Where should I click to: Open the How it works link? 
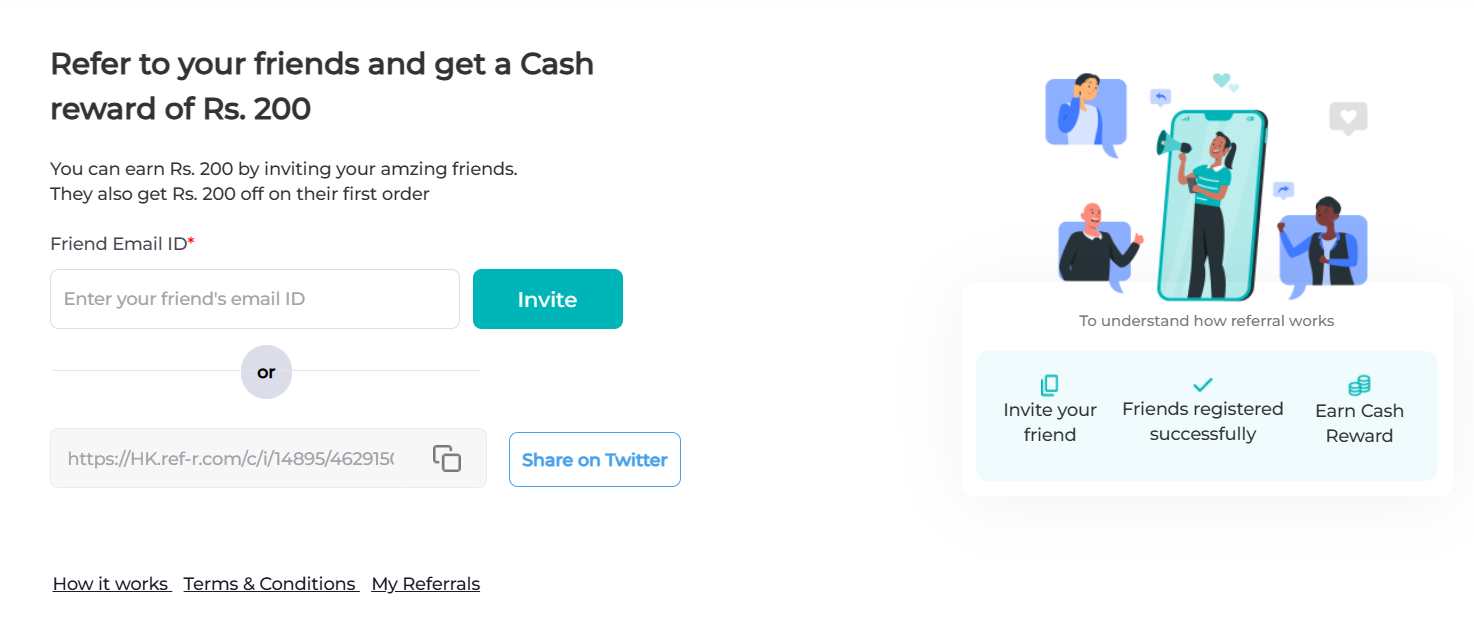[112, 584]
